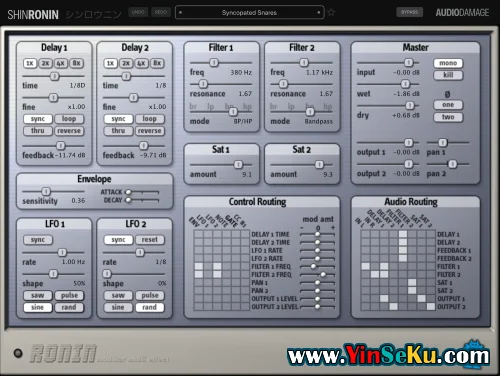Click Filter 1 mode slider handle

coord(233,111)
